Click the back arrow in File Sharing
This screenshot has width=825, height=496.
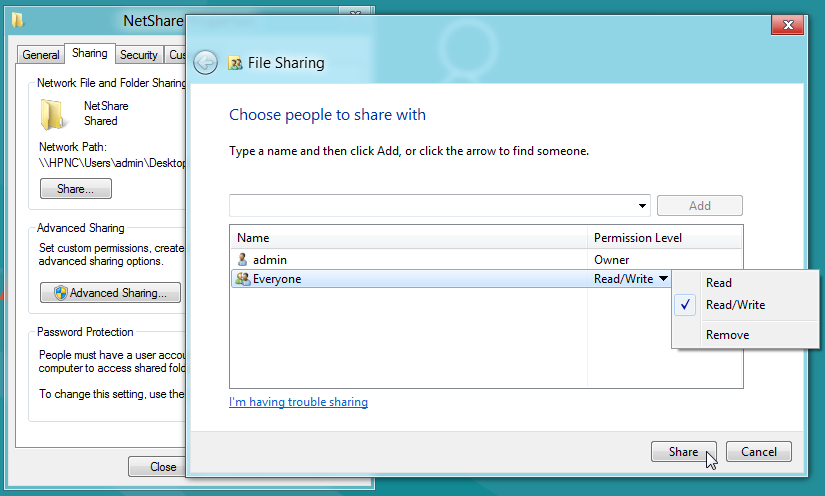click(205, 63)
